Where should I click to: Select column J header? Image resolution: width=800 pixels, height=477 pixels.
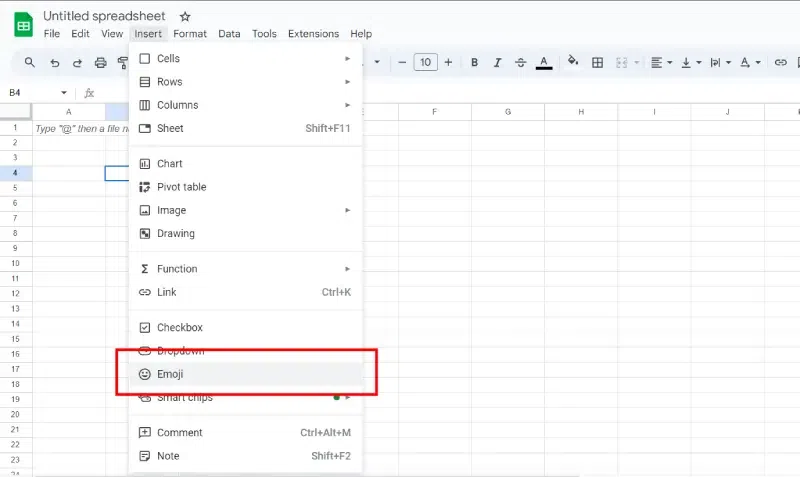tap(728, 112)
